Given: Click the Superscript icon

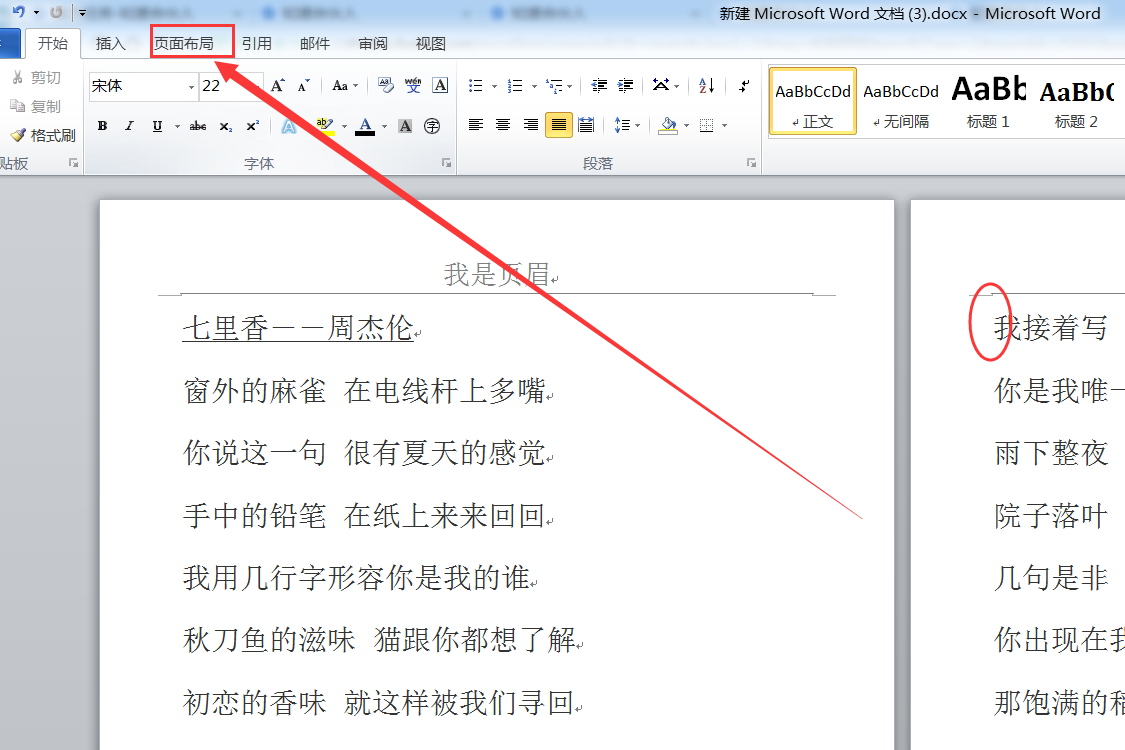Looking at the screenshot, I should [x=253, y=126].
